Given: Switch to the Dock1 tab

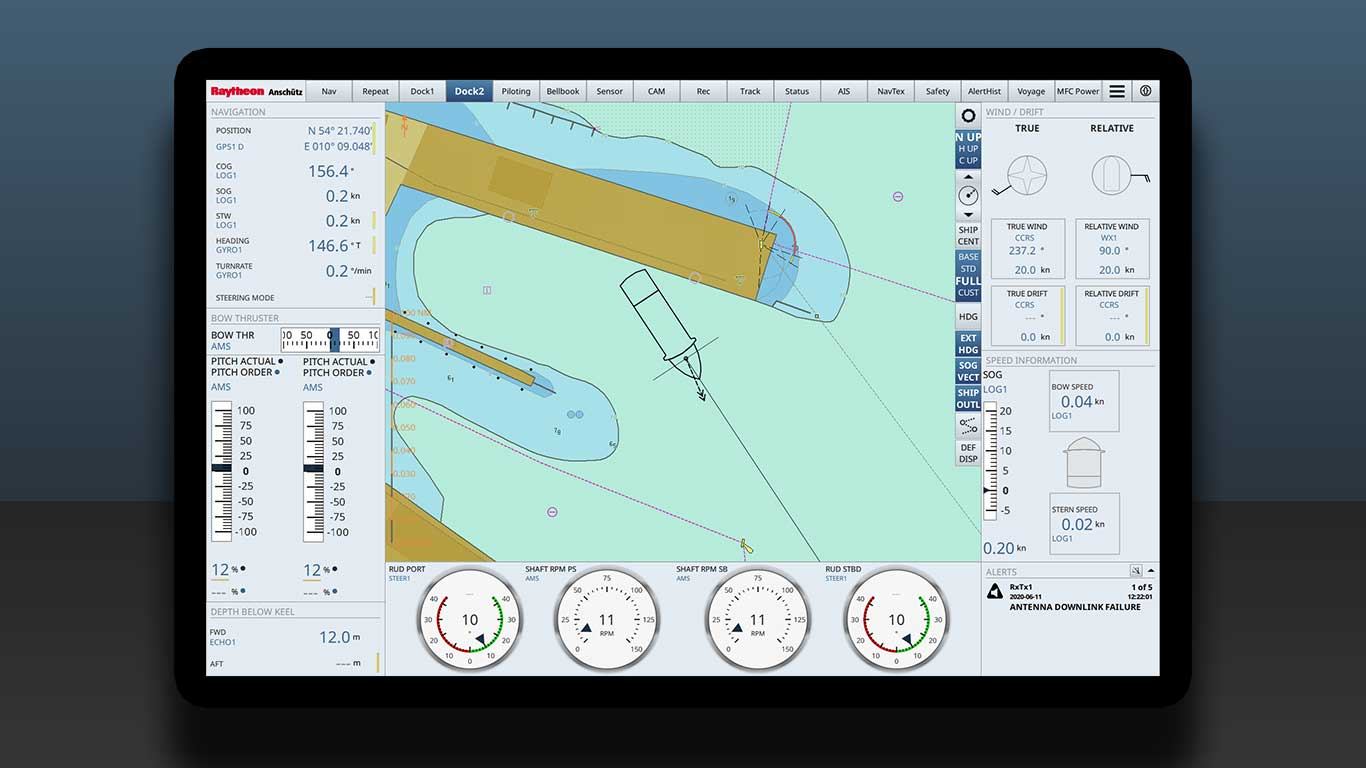Looking at the screenshot, I should 422,91.
